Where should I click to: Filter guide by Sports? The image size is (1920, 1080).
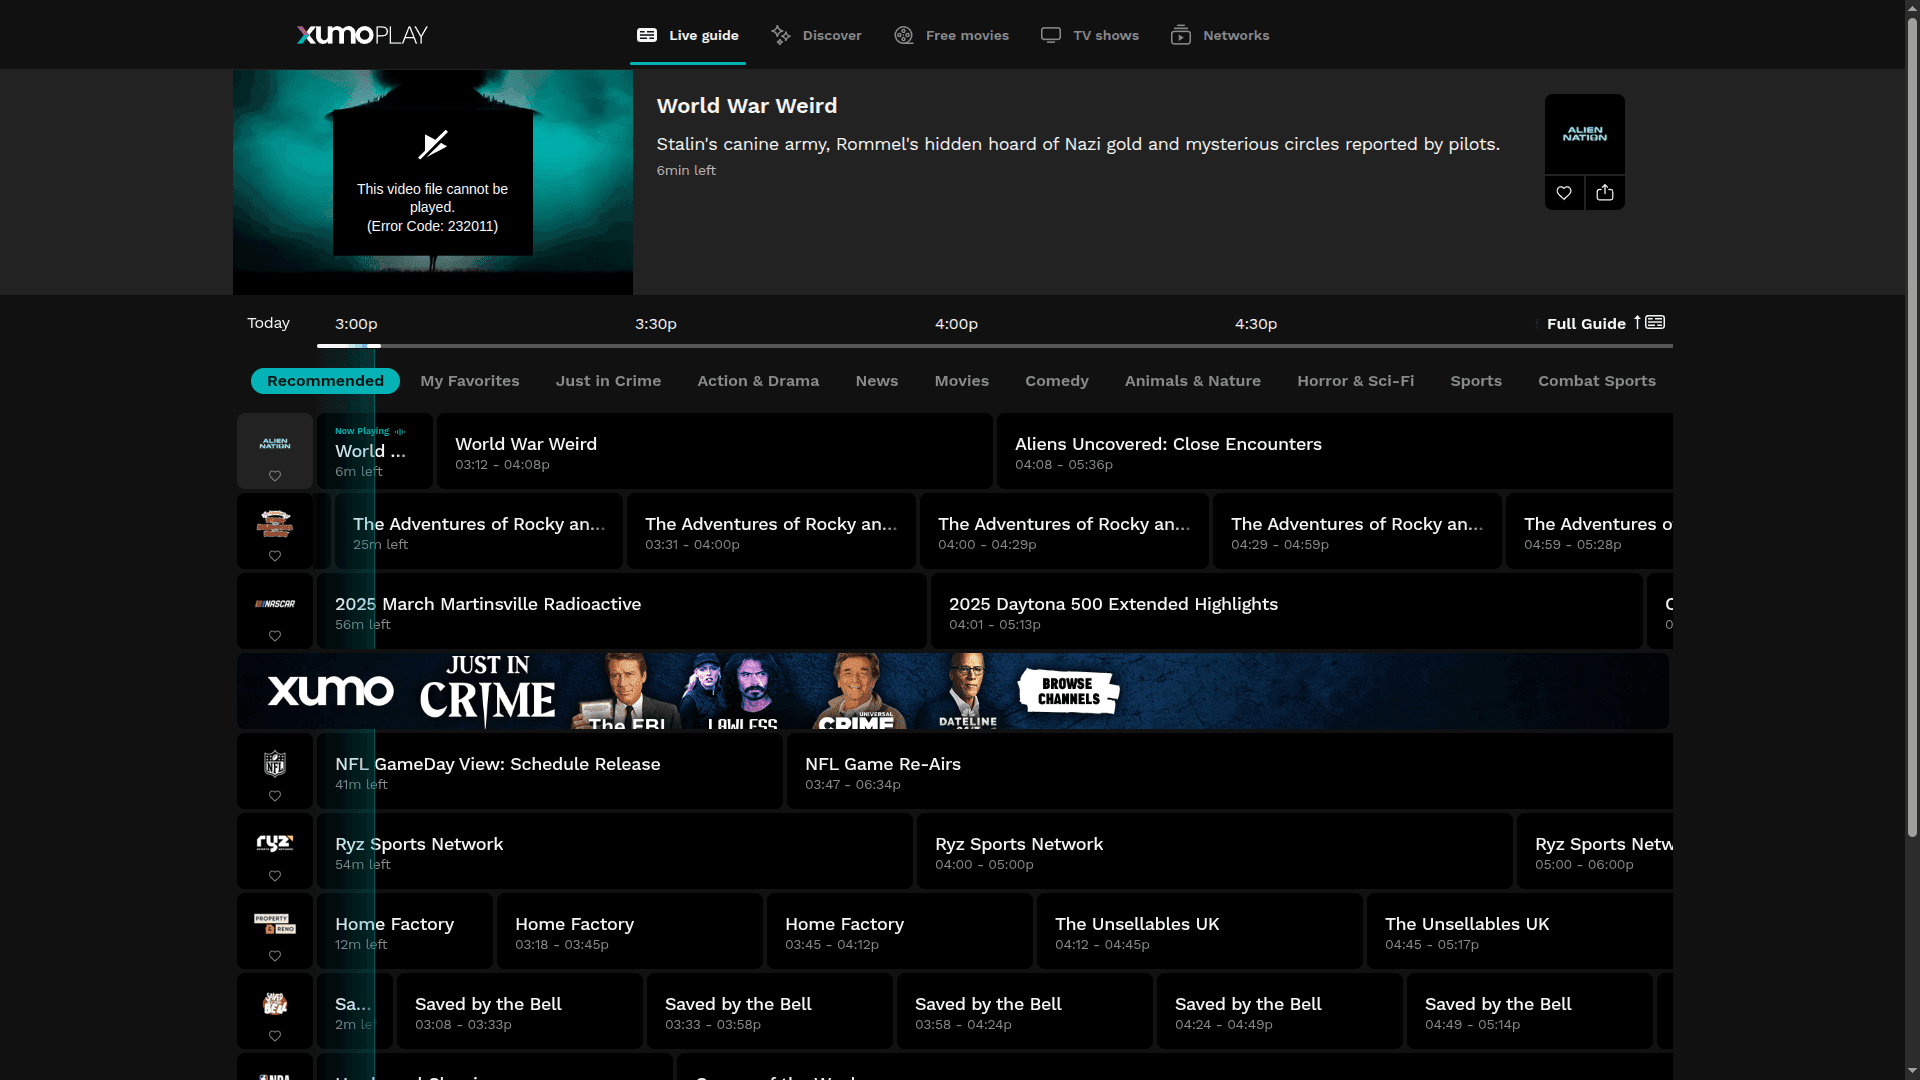1476,381
